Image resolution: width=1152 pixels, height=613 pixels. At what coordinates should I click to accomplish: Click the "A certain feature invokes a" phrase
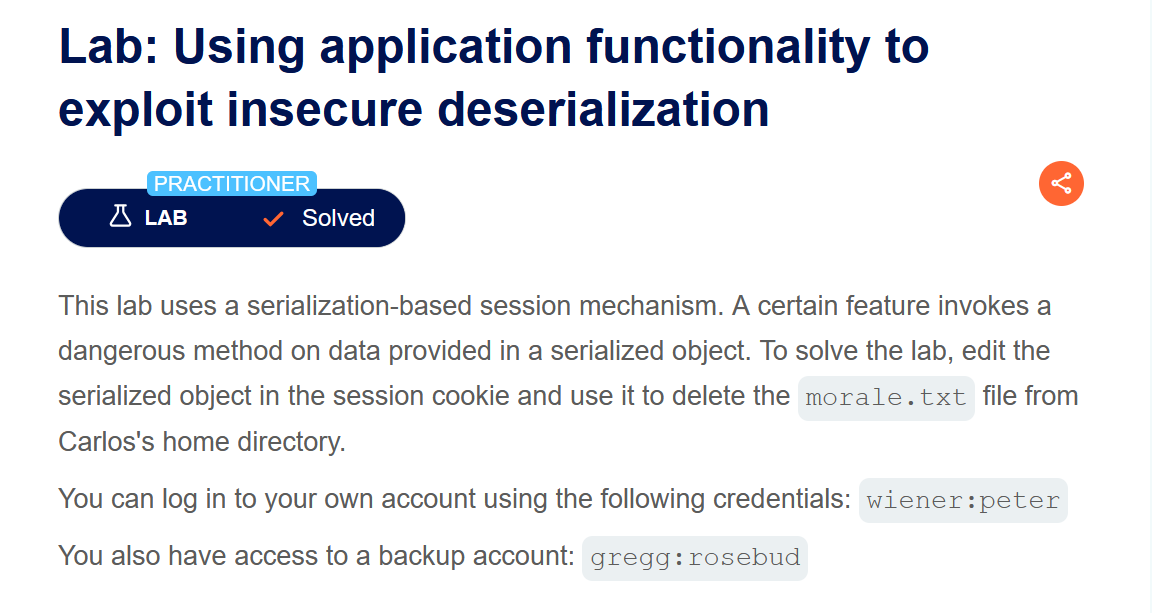891,305
